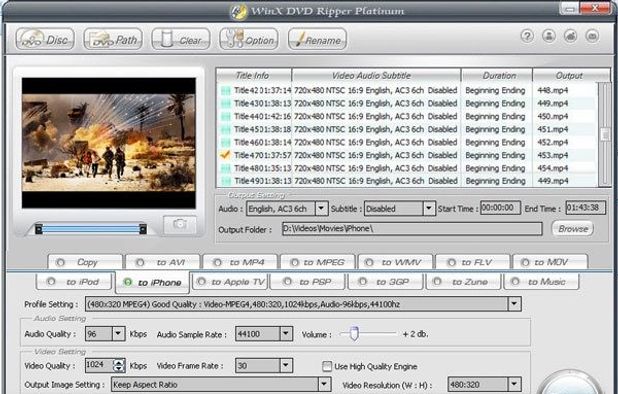The width and height of the screenshot is (618, 394).
Task: Select the to Music output tab
Action: coord(541,282)
